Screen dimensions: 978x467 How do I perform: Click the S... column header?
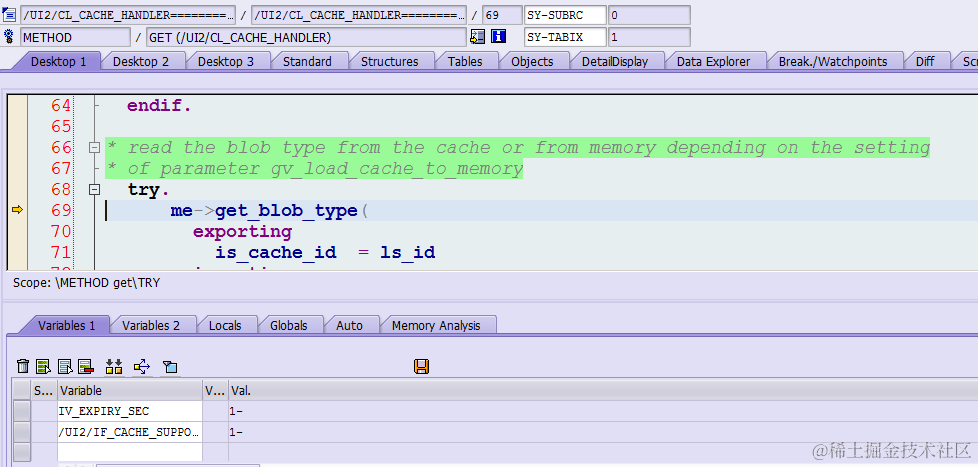tap(44, 390)
